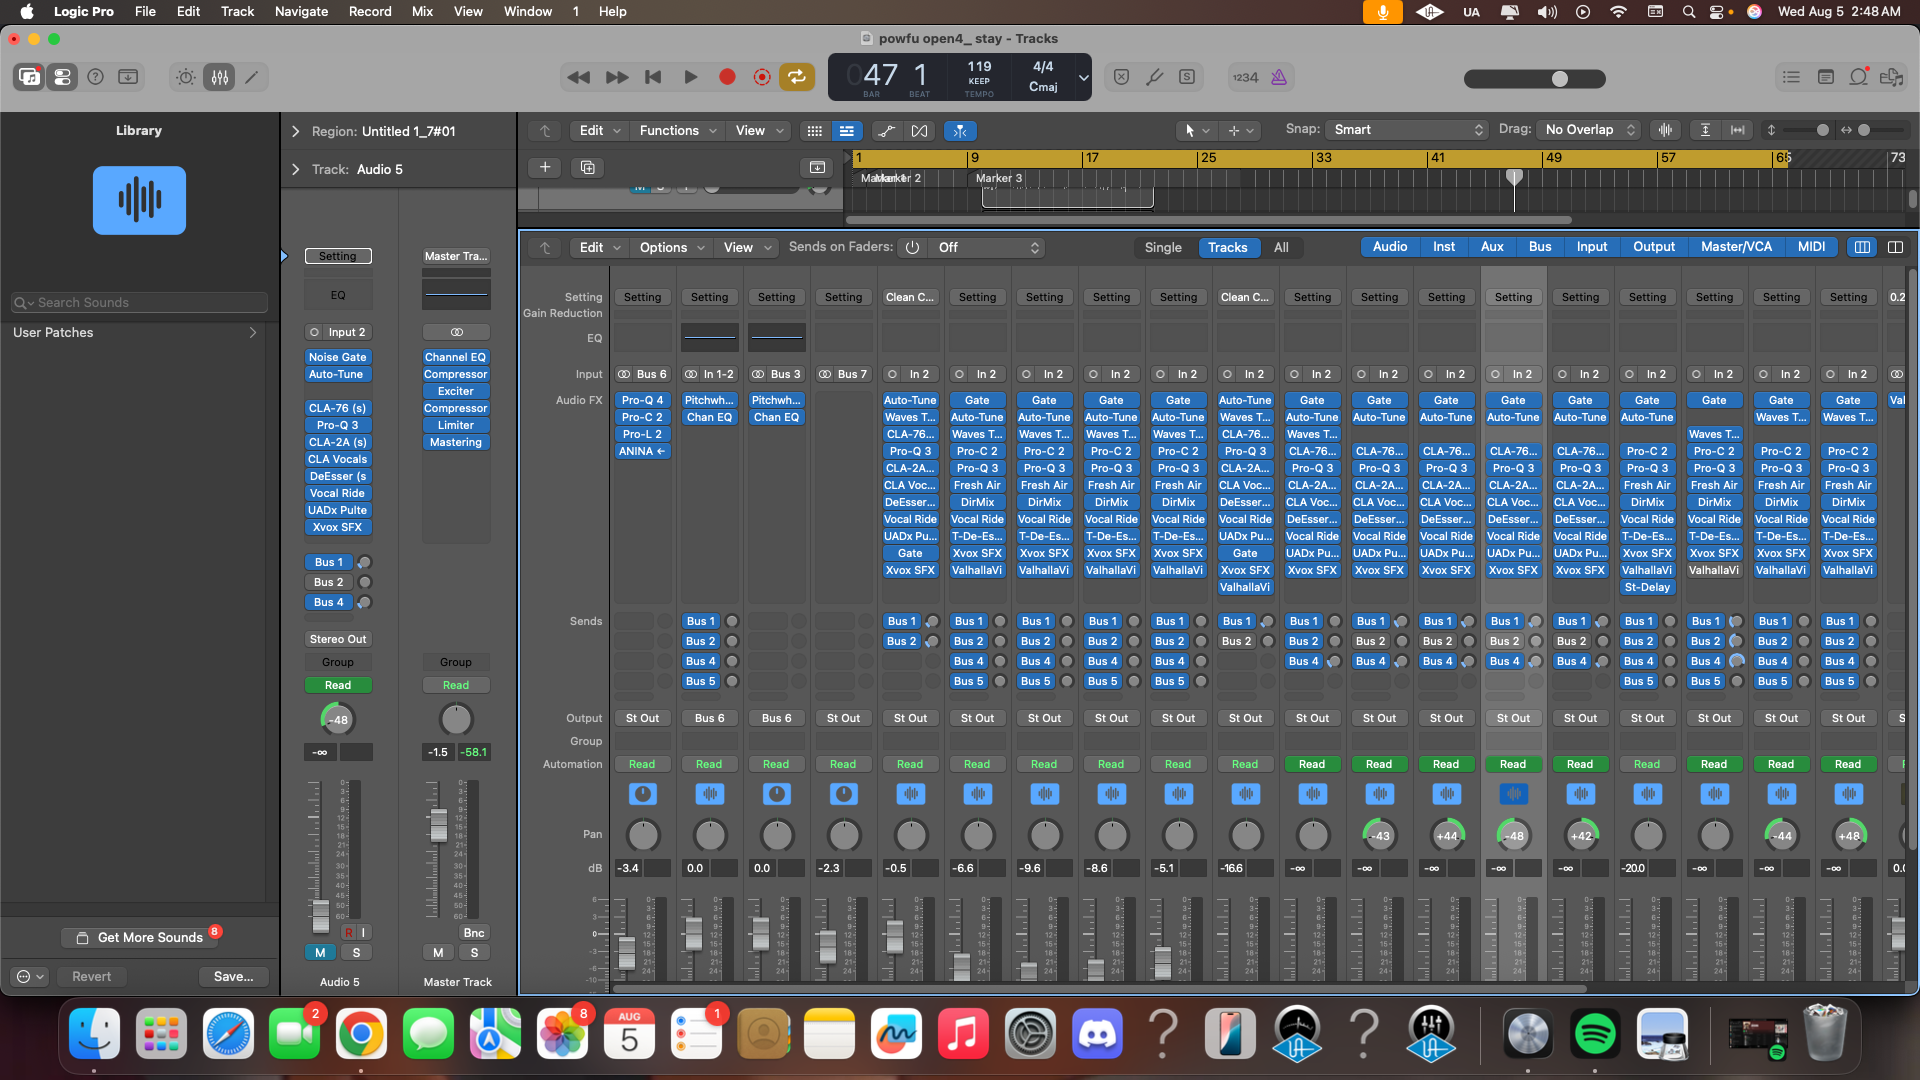
Task: Toggle the Metronome icon
Action: [x=1279, y=77]
